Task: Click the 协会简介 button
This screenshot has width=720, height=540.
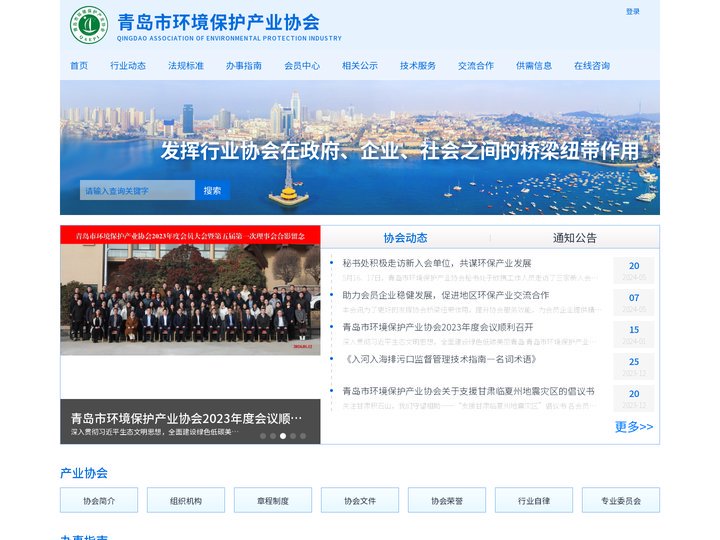Action: click(99, 500)
